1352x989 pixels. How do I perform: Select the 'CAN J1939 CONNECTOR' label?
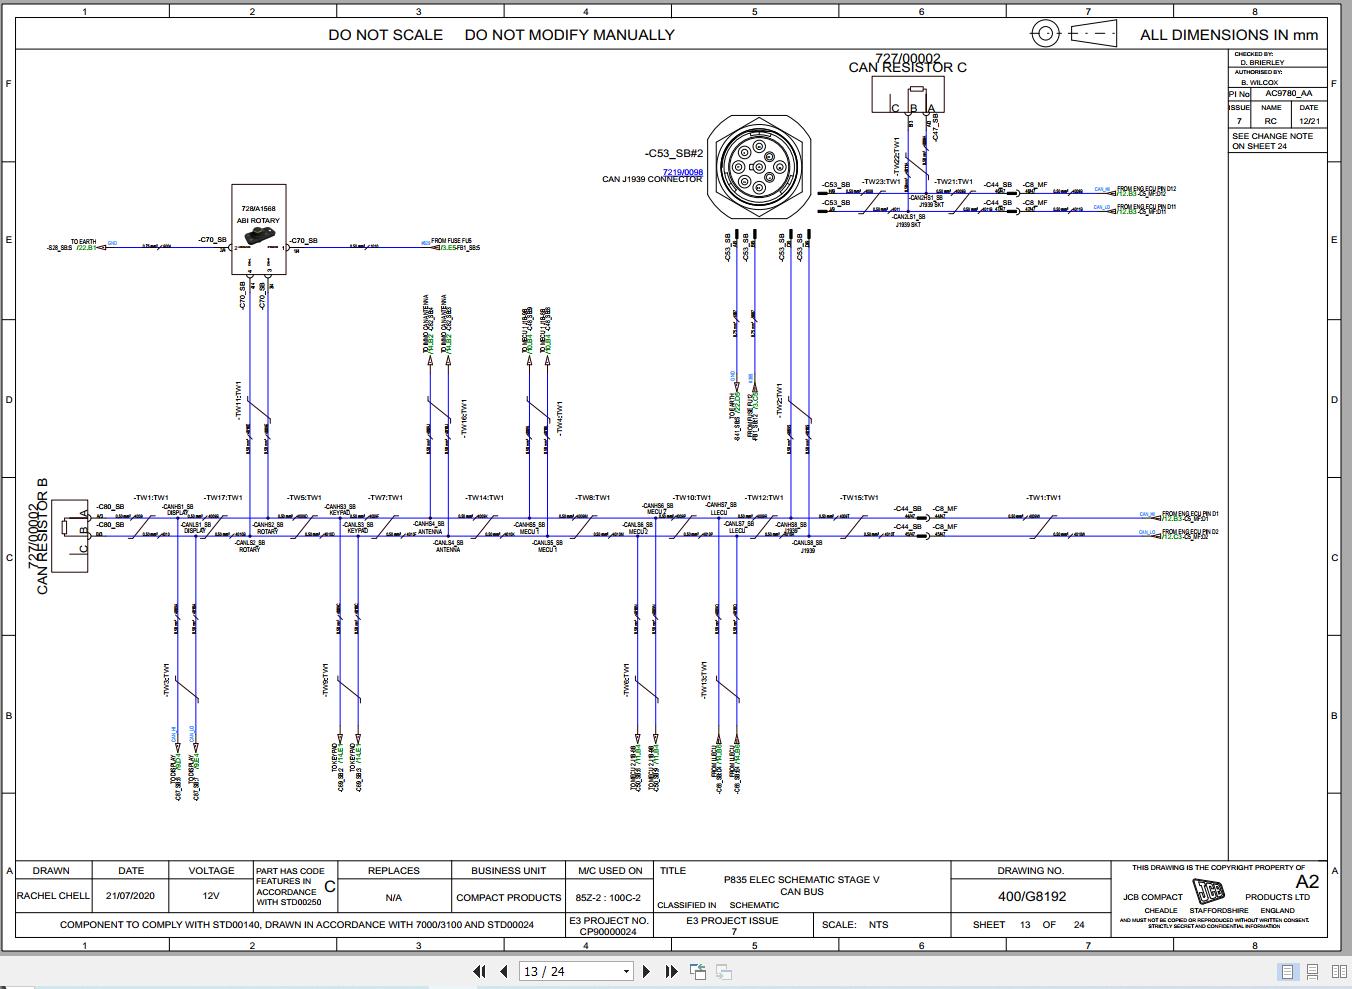coord(652,180)
